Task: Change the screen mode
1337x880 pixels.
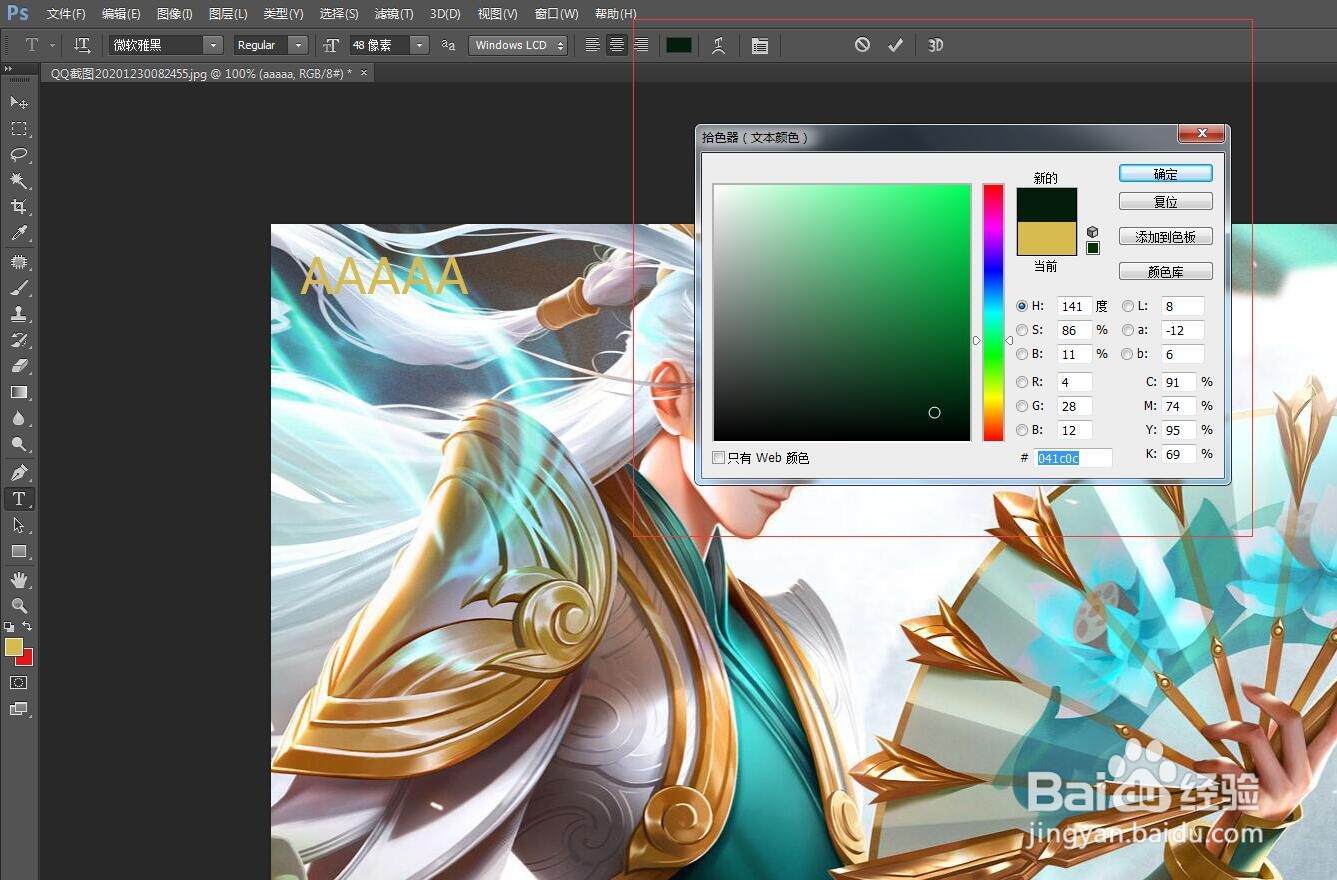Action: [x=19, y=708]
